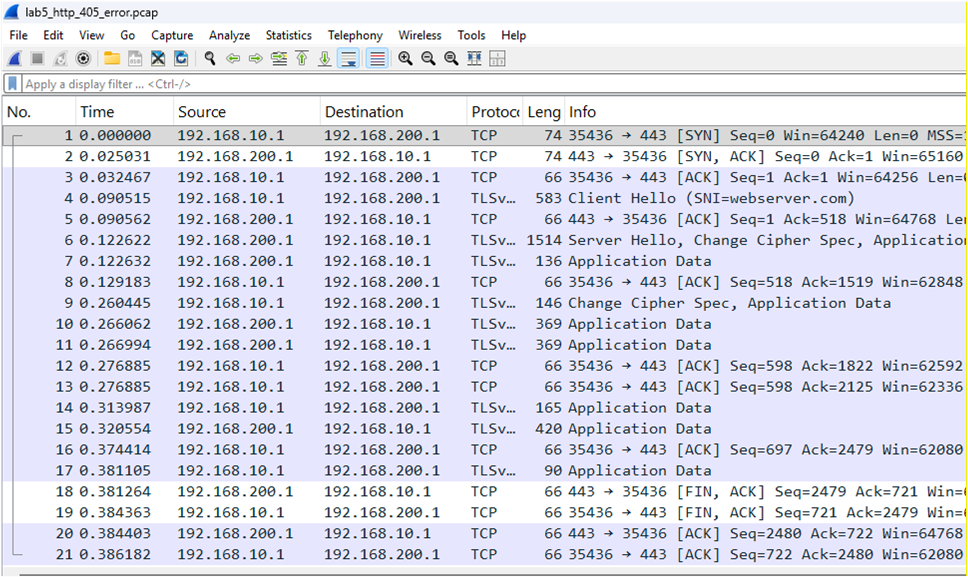Go to the previous packet arrow
This screenshot has width=968, height=577.
[x=233, y=59]
